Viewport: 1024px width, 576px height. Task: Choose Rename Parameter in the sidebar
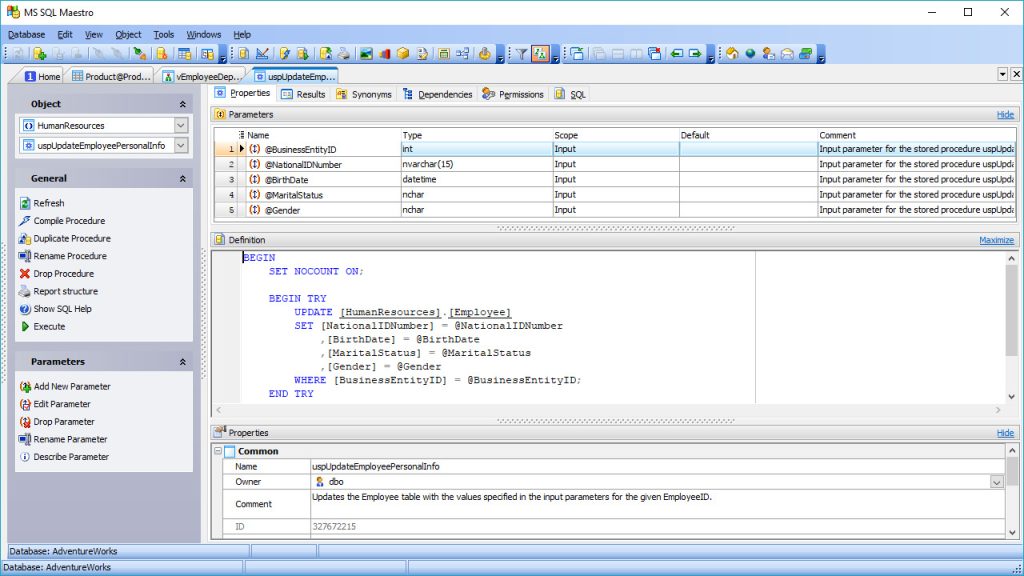(x=71, y=438)
